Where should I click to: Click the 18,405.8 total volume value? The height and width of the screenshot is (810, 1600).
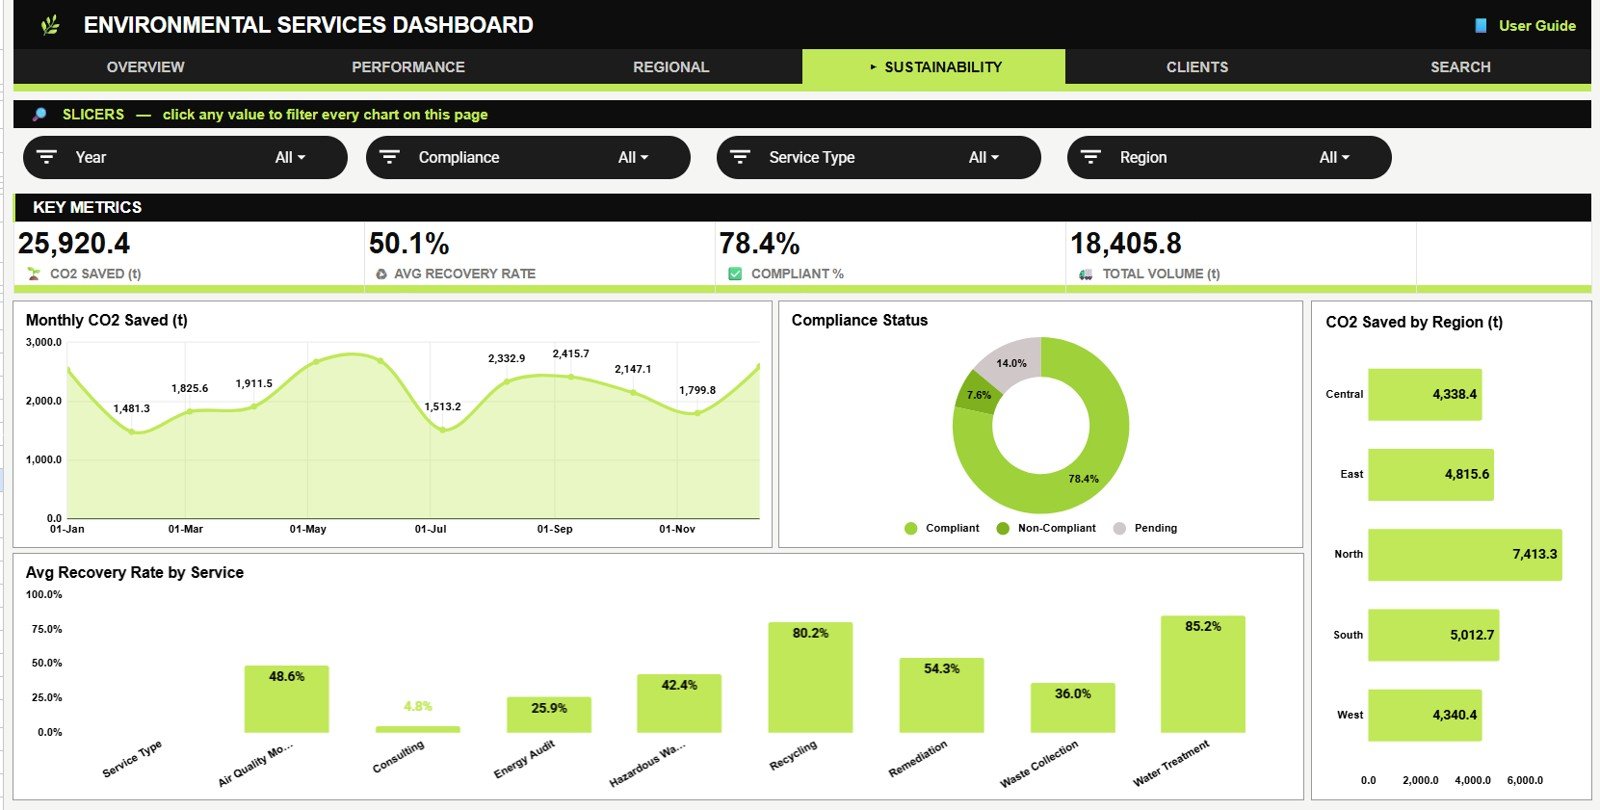click(x=1126, y=243)
